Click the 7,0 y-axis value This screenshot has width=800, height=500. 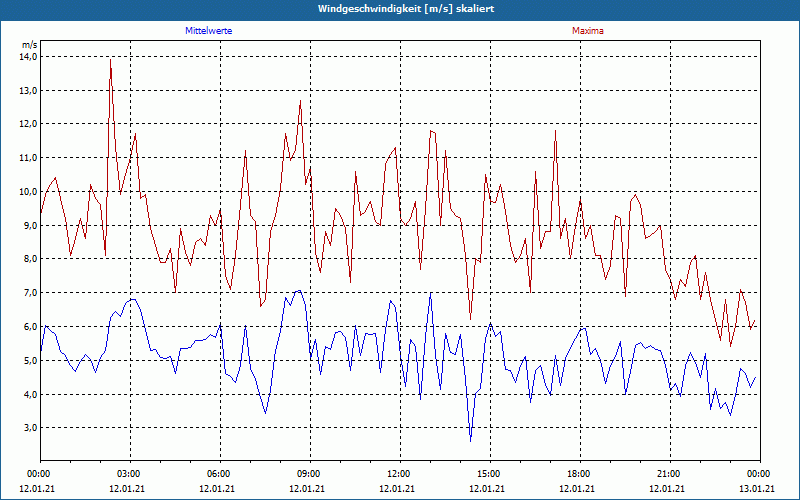tap(31, 292)
